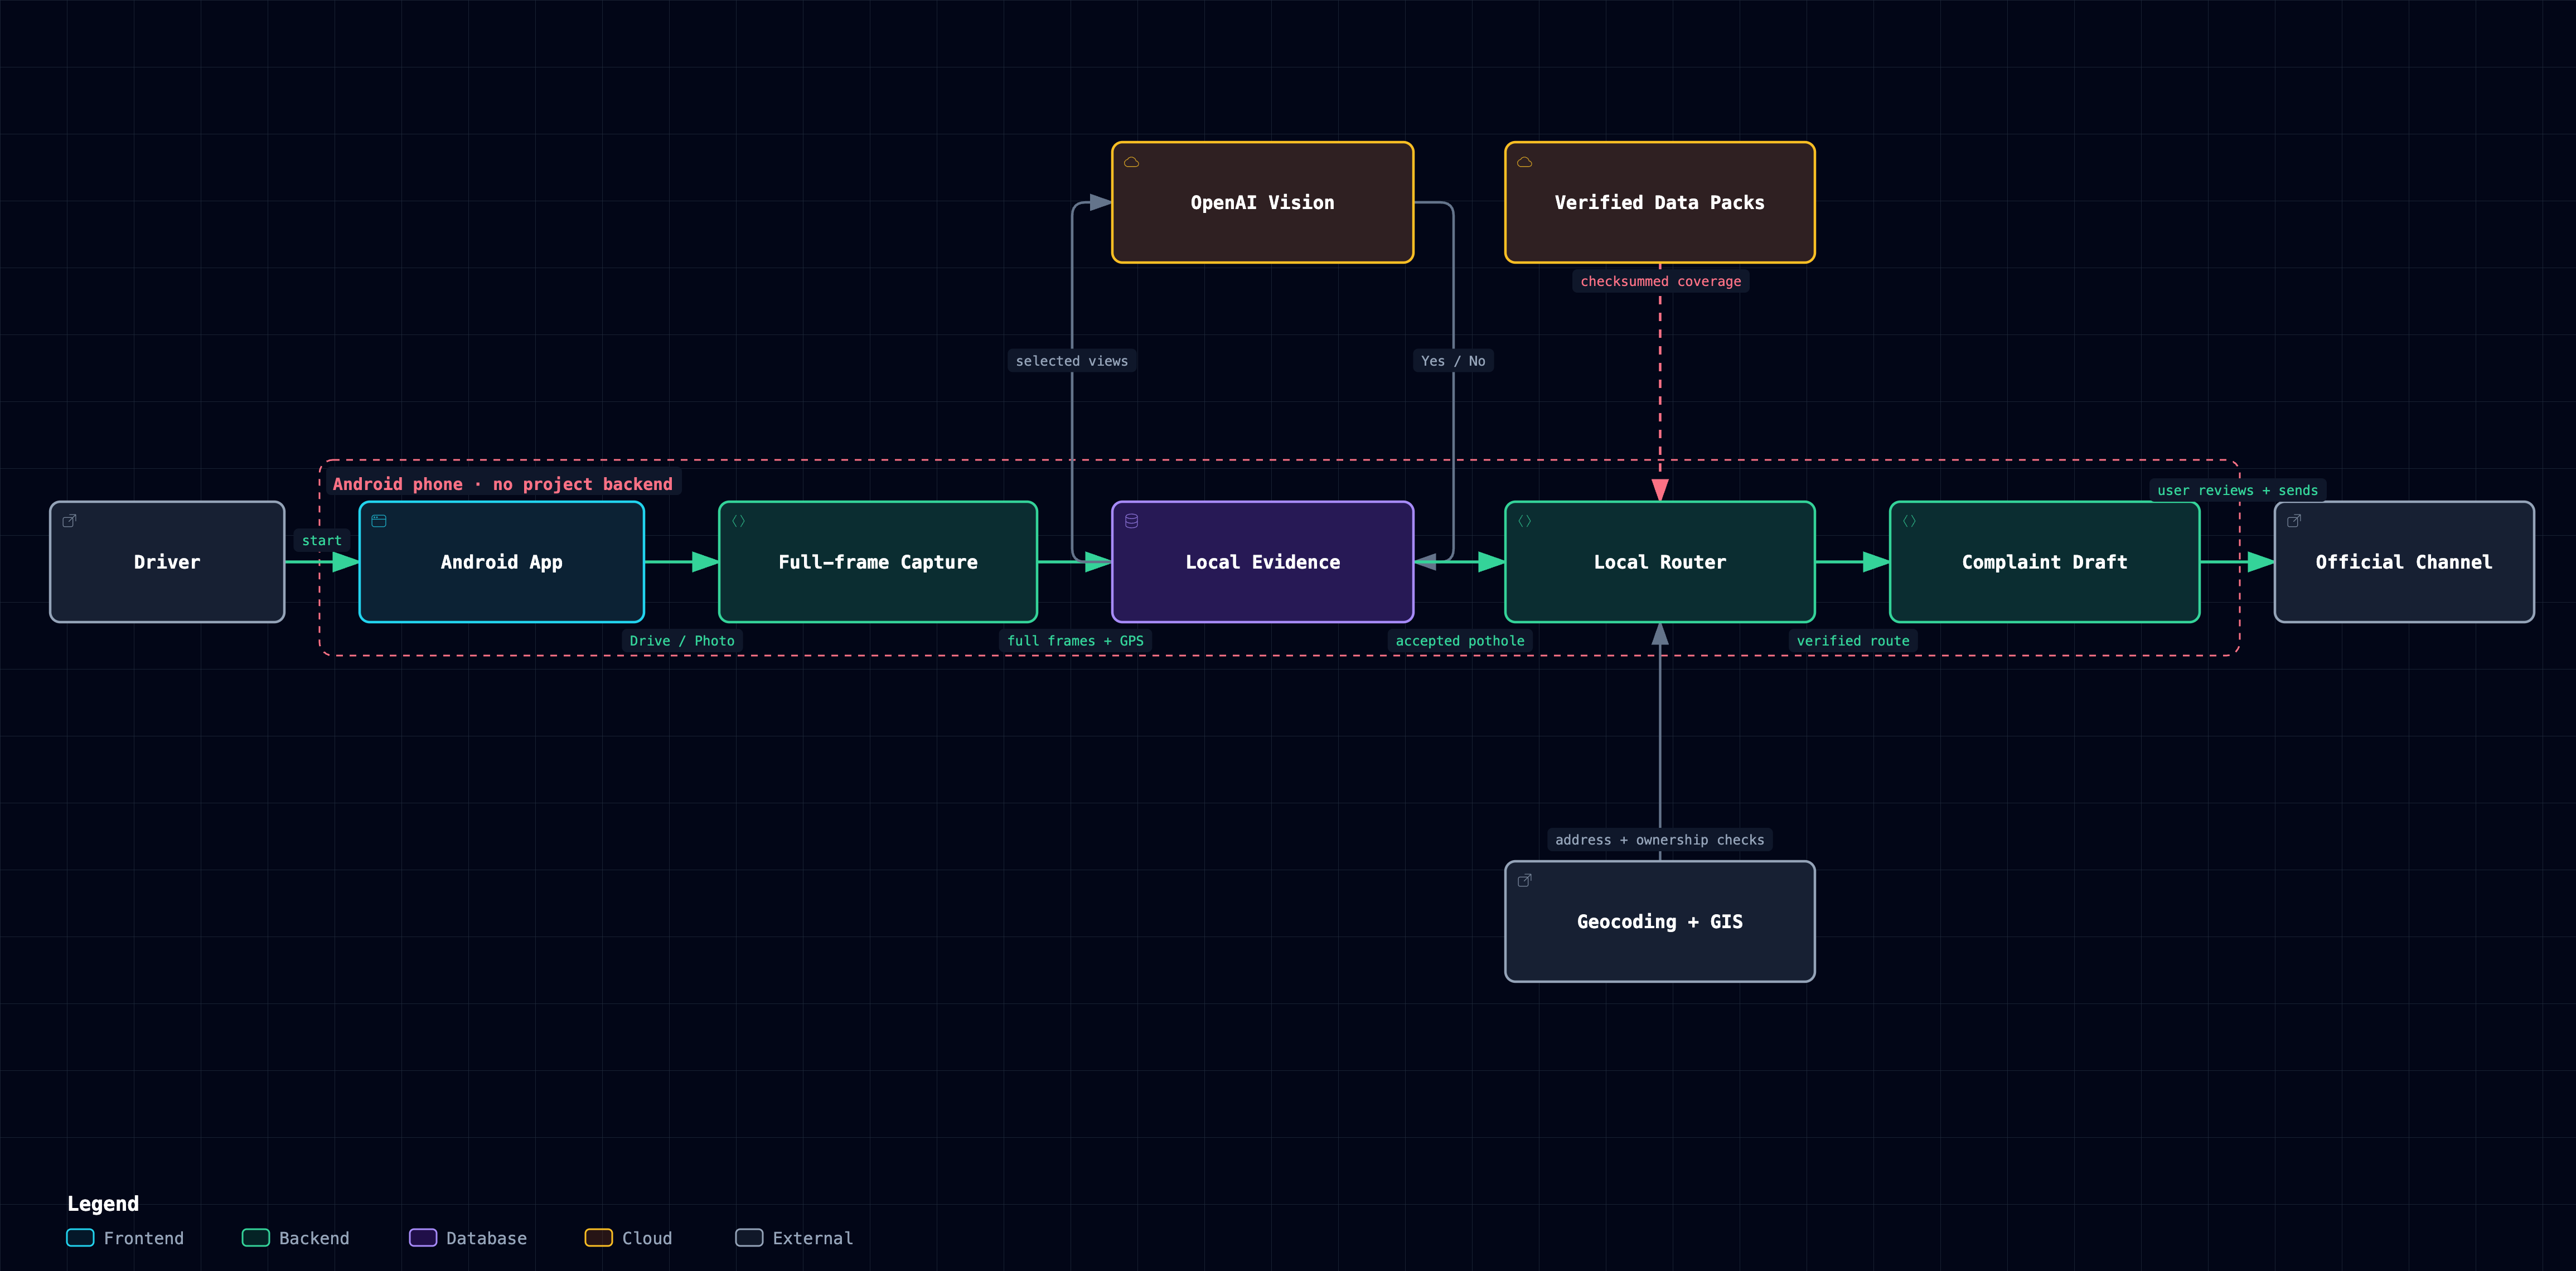Click the Database legend swatch
Screen dimensions: 2576x1271
pos(423,1238)
